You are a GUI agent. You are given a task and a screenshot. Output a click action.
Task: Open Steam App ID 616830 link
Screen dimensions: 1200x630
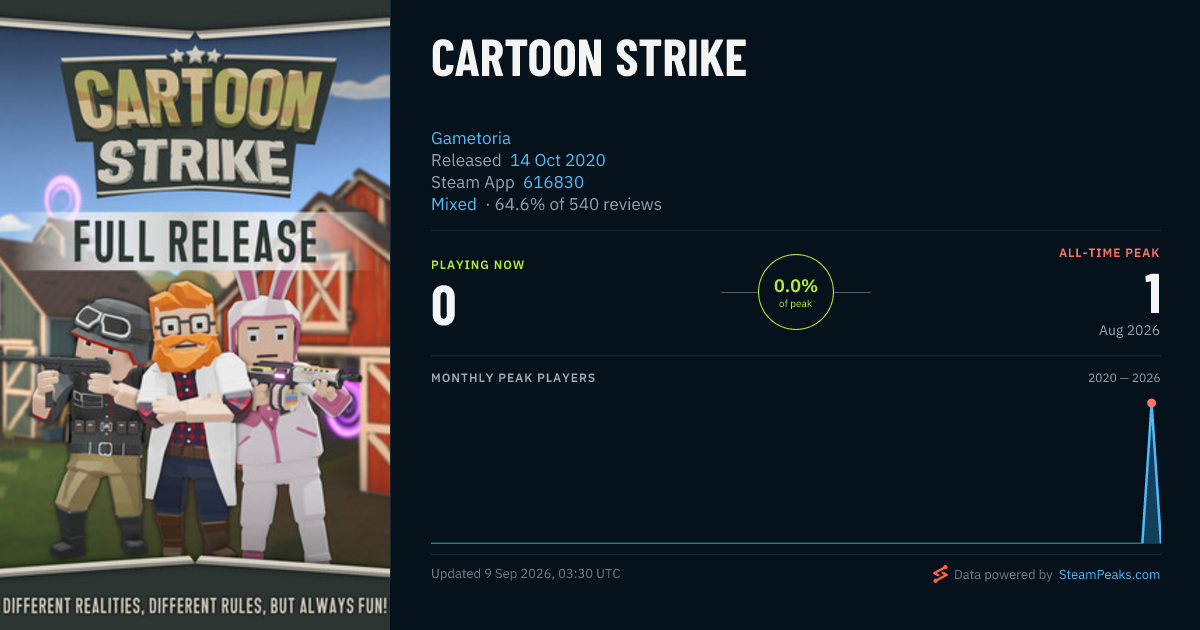(x=553, y=182)
